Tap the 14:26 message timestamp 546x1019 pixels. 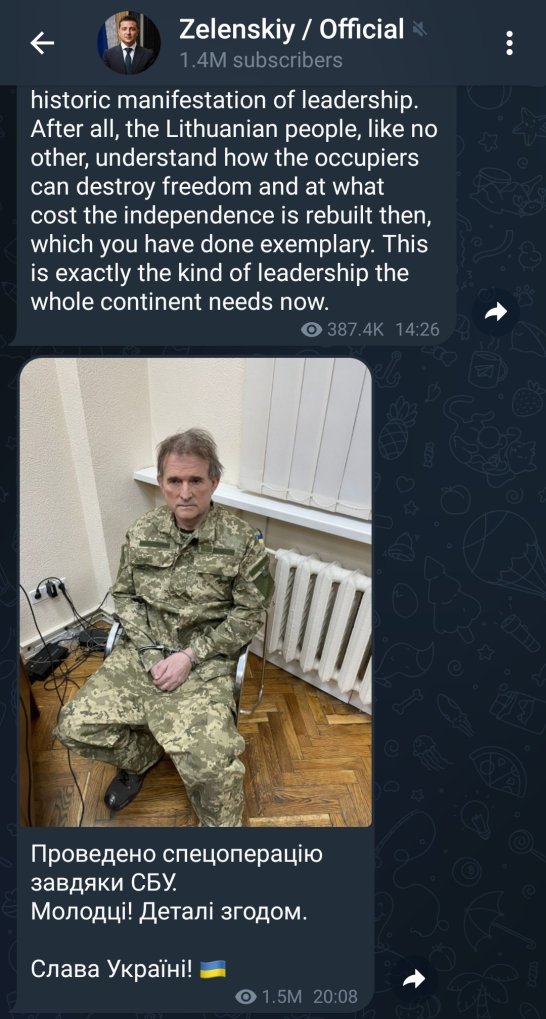[417, 330]
